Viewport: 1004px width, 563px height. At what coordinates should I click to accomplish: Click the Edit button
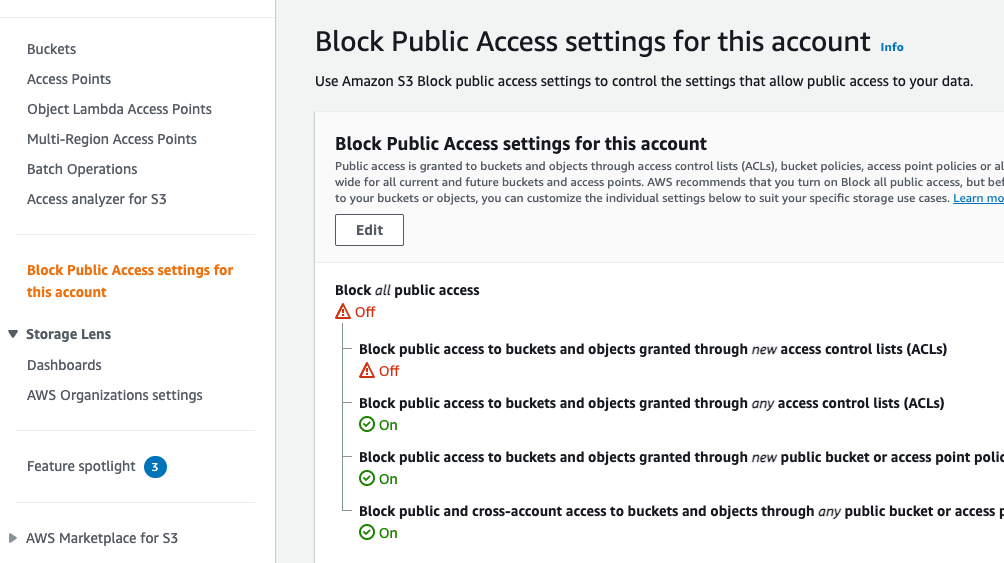[x=369, y=230]
